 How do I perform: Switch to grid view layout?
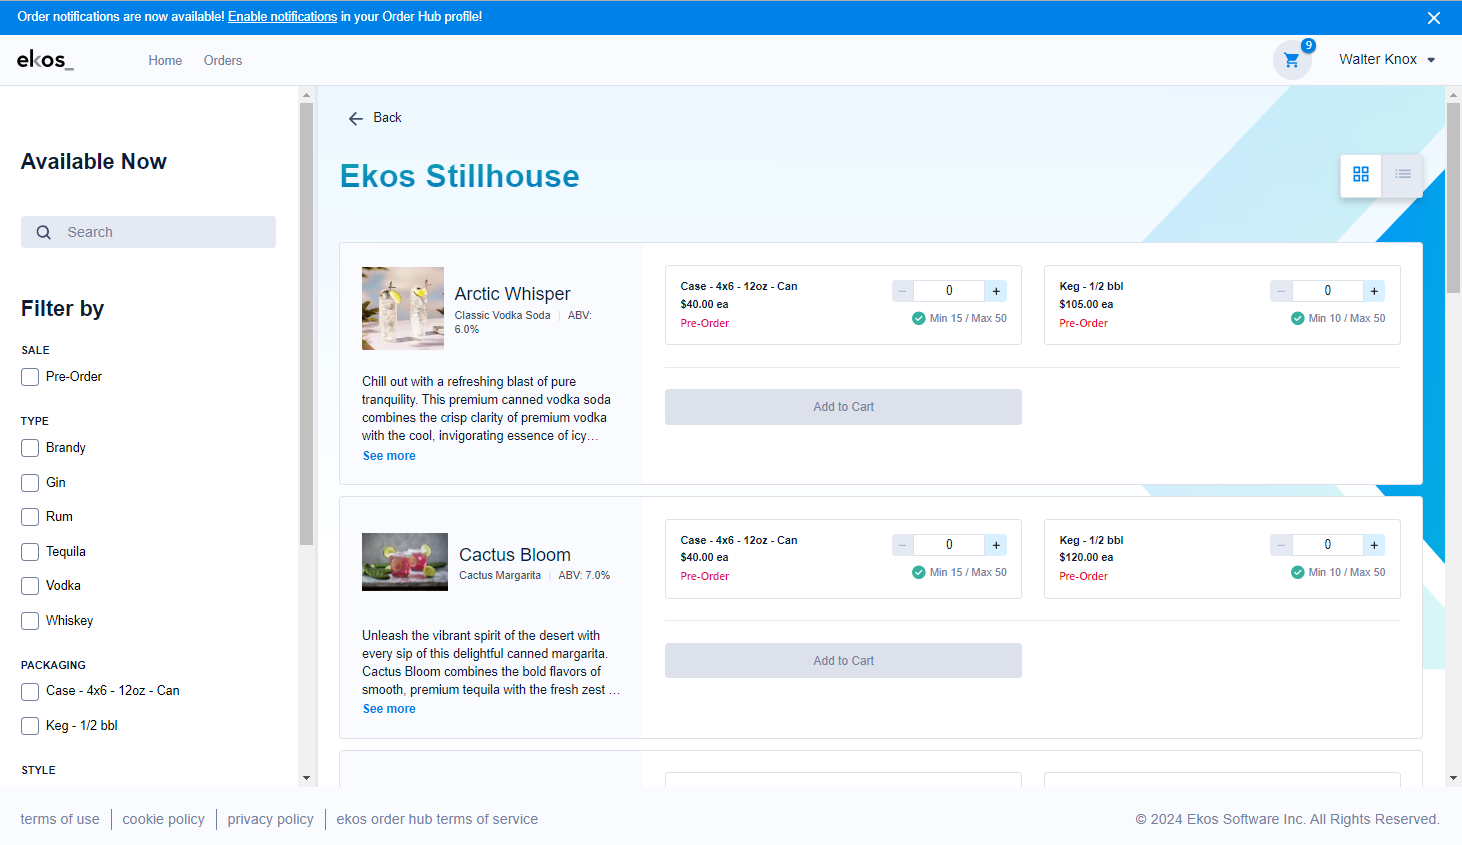pos(1360,175)
